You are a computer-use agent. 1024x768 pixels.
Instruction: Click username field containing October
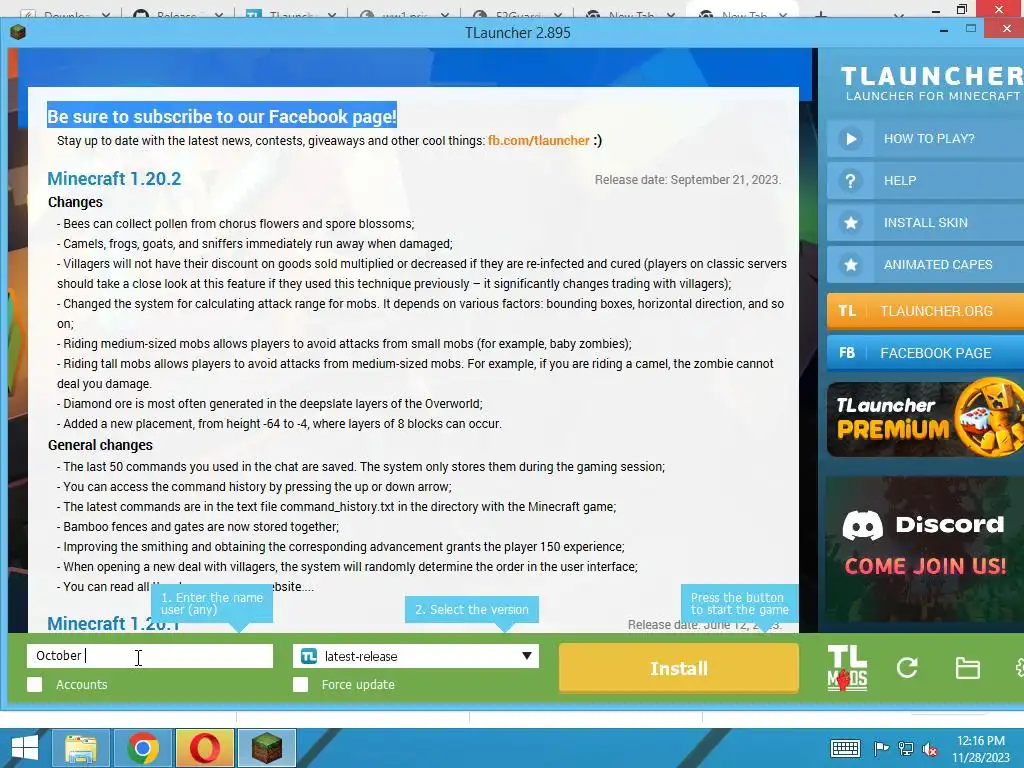[150, 656]
